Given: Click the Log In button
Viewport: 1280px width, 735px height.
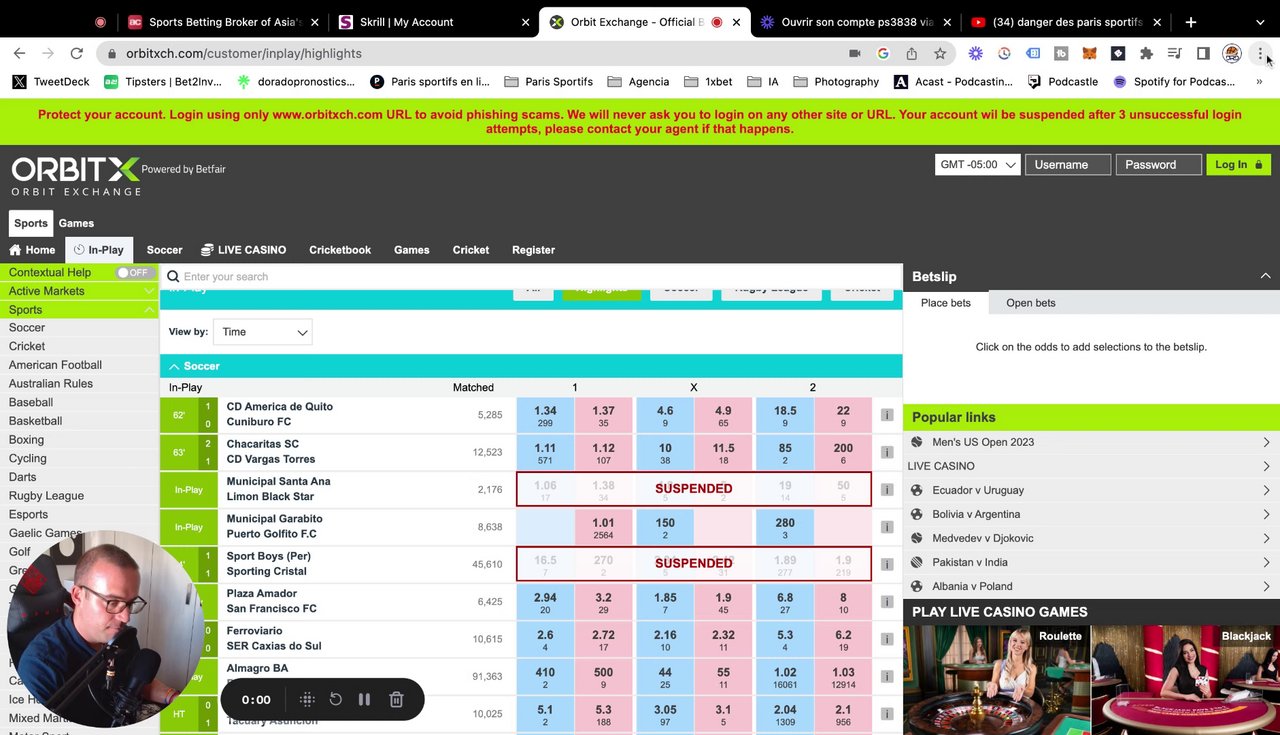Looking at the screenshot, I should pos(1238,165).
